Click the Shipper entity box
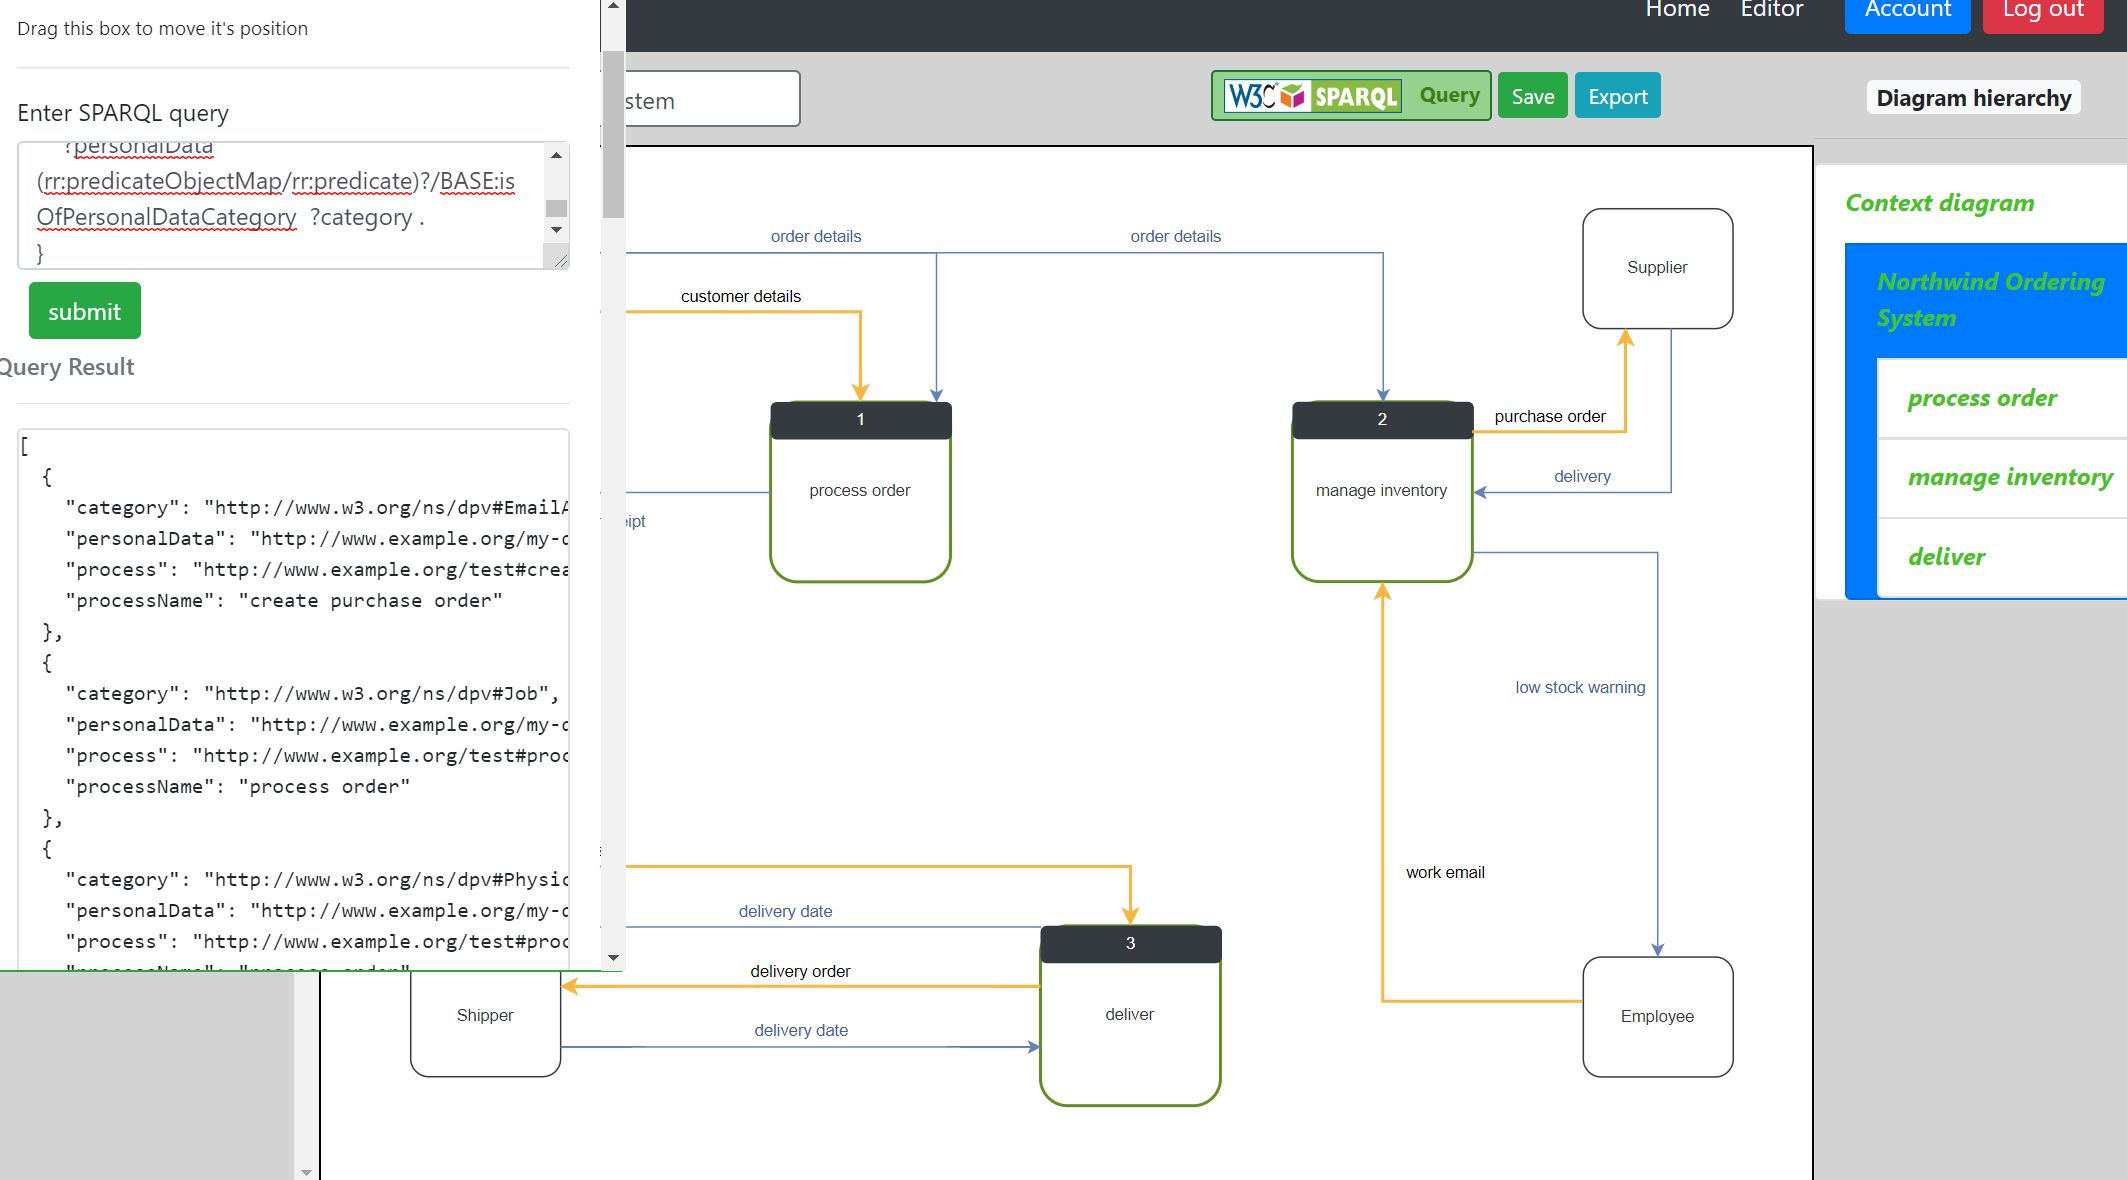 [485, 1016]
